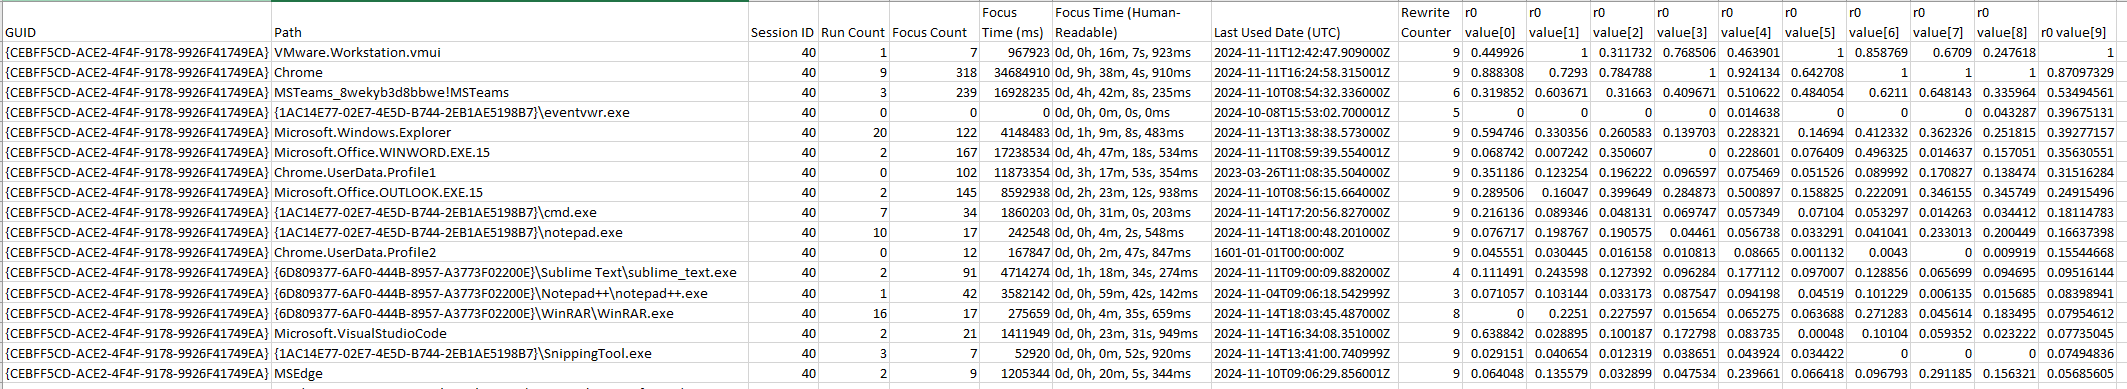
Task: Click the Chrome focus time cell 34684910
Action: click(x=1016, y=72)
